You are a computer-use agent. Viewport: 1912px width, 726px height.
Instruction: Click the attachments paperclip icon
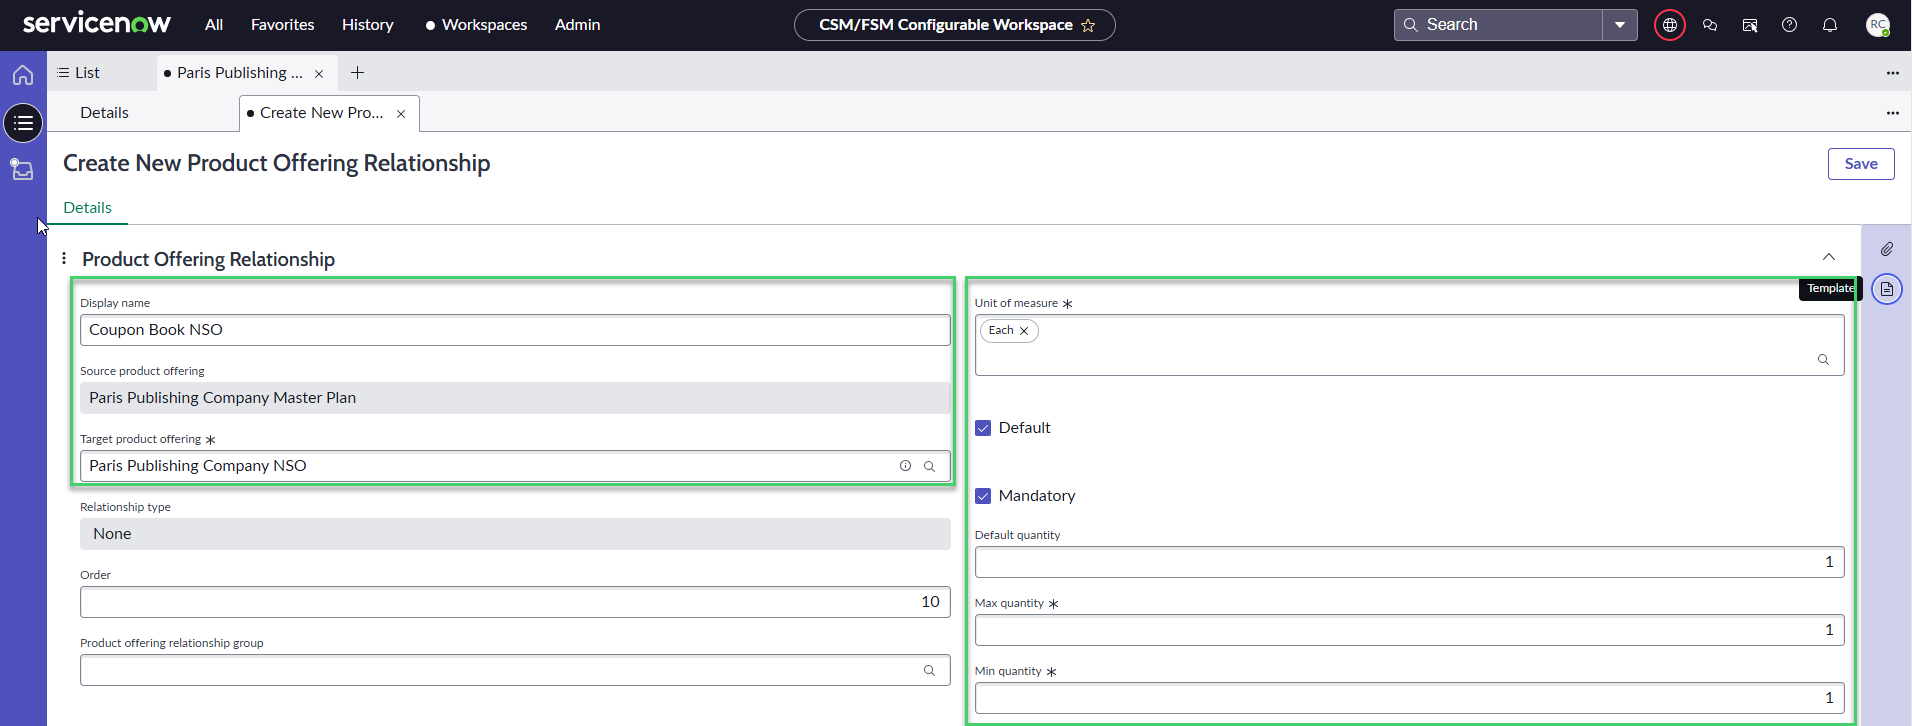[1886, 249]
